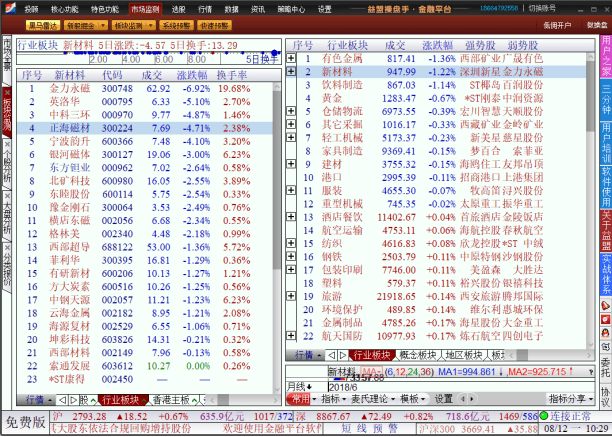Viewport: 612px width, 437px height.
Task: Open 关于益盟 in the right sidebar
Action: click(x=606, y=231)
